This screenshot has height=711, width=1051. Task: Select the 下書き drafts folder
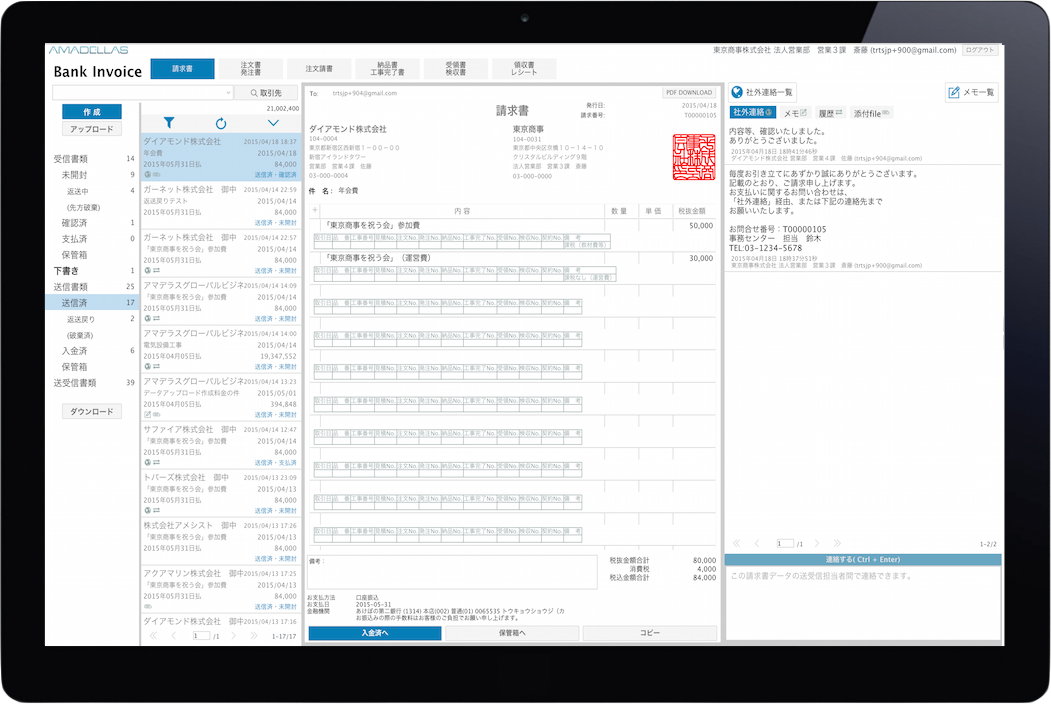pyautogui.click(x=94, y=271)
